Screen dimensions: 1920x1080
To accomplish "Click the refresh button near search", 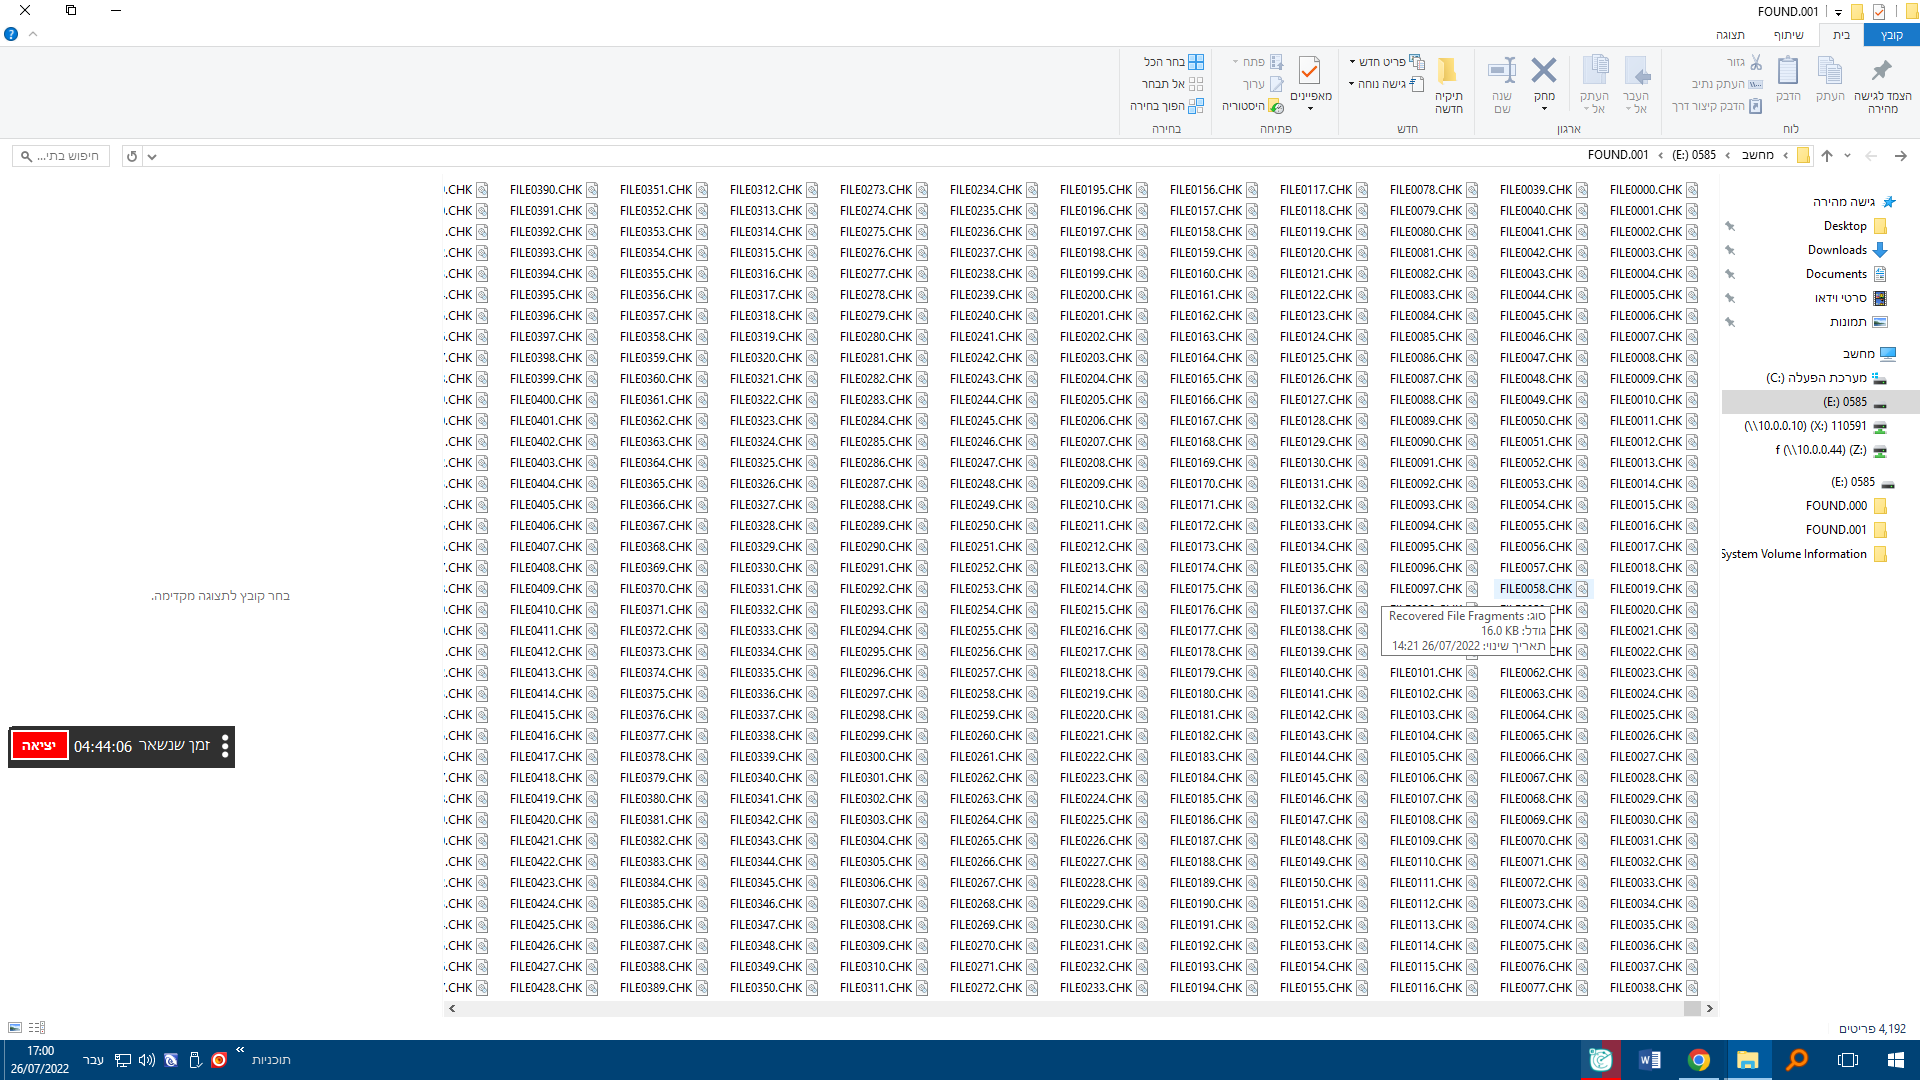I will [x=132, y=156].
